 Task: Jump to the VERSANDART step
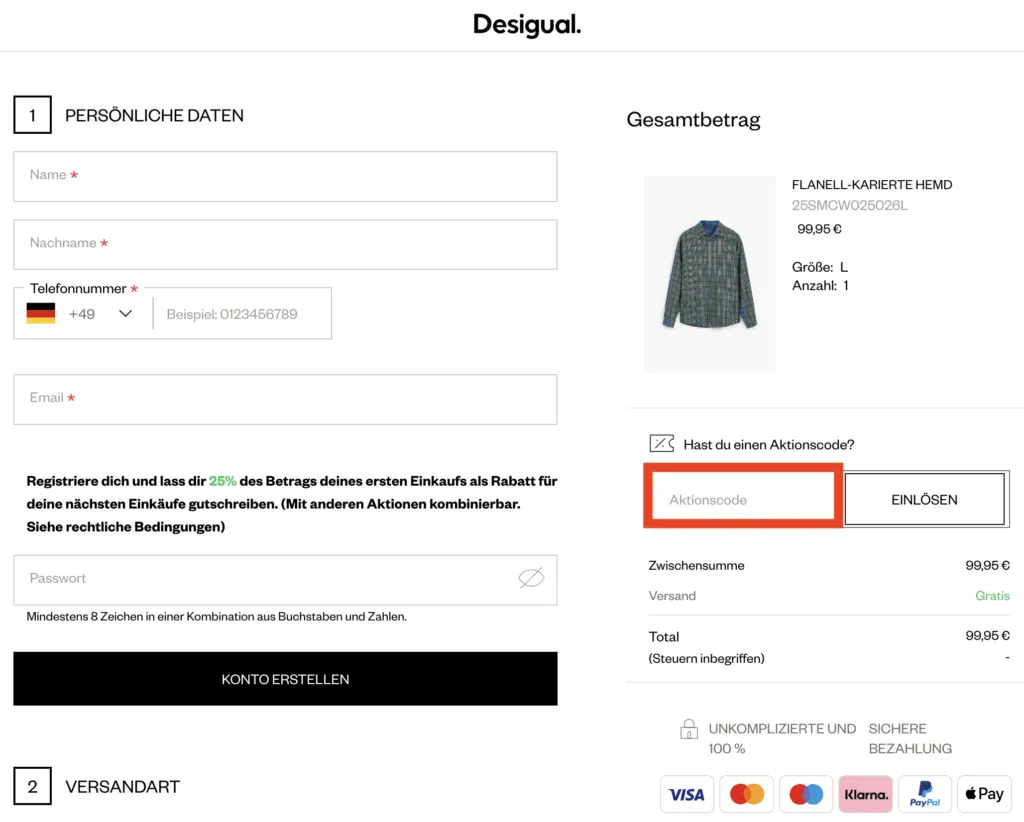click(122, 786)
